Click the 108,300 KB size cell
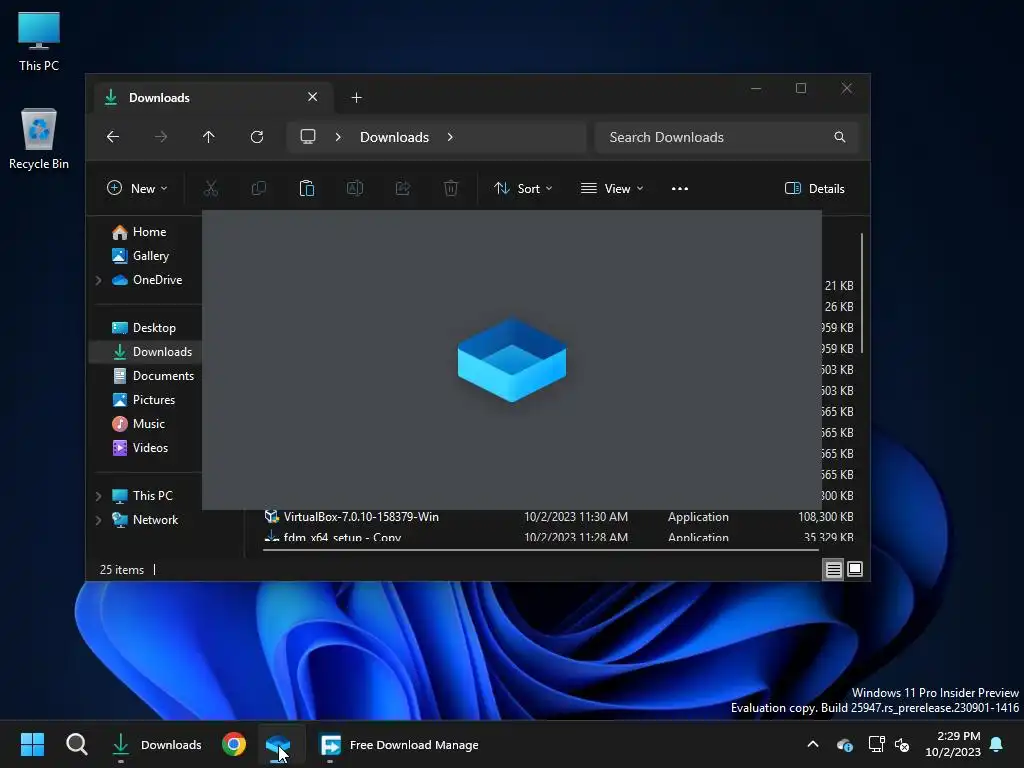This screenshot has width=1024, height=768. point(825,517)
